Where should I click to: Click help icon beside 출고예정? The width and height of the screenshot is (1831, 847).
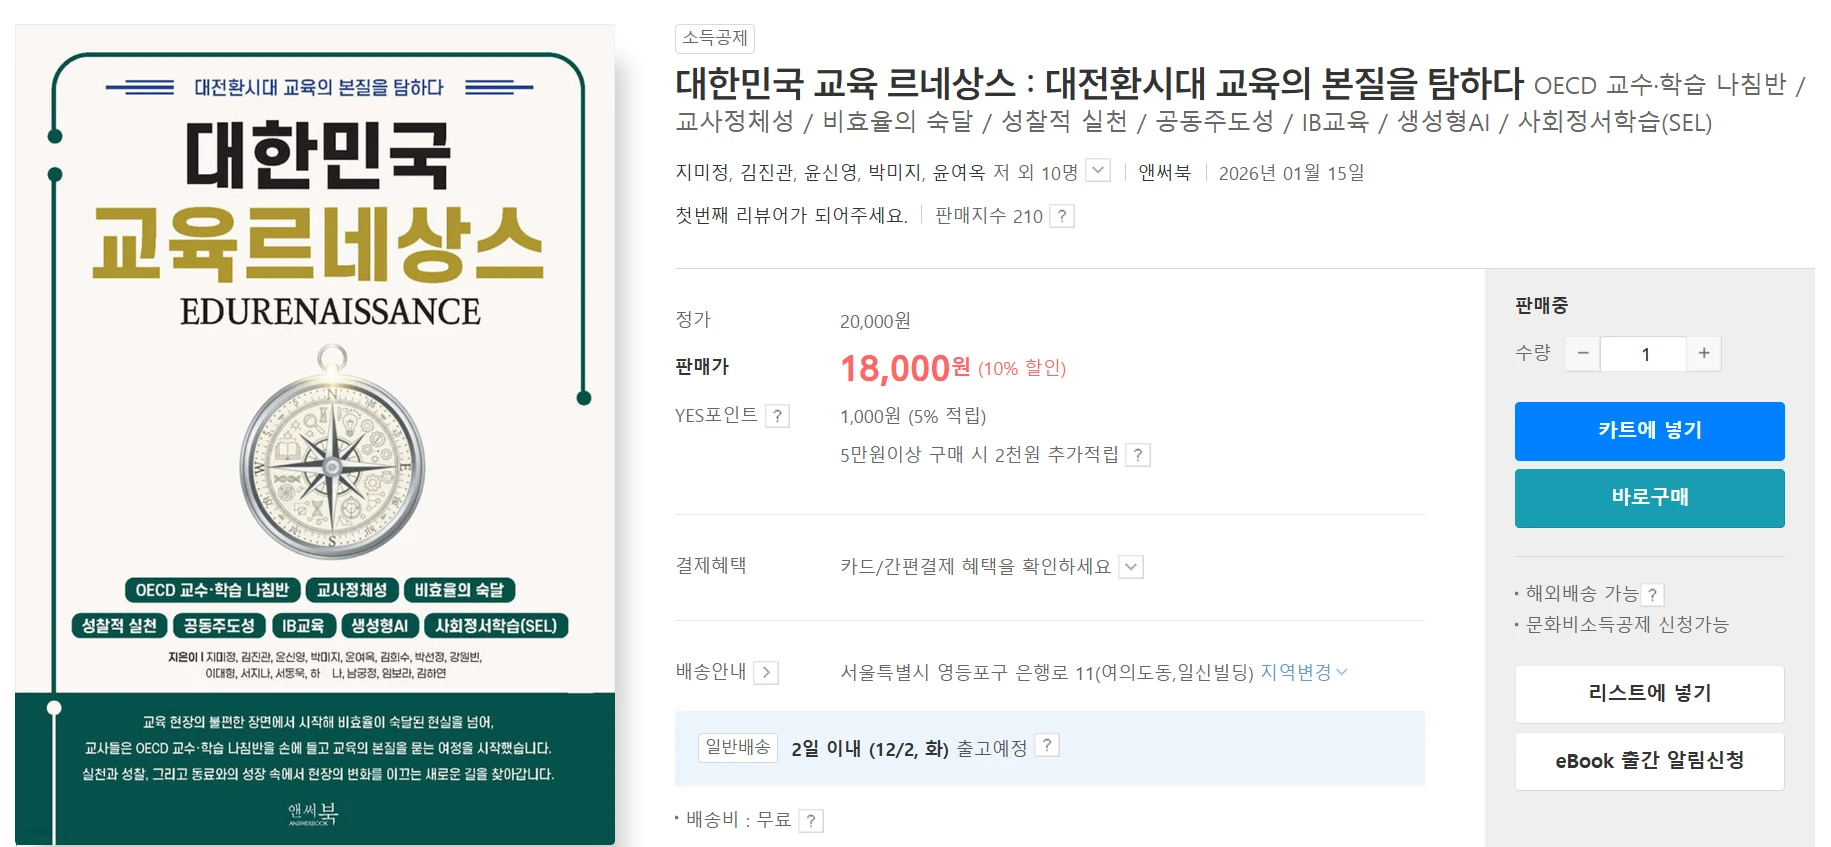pos(1046,746)
